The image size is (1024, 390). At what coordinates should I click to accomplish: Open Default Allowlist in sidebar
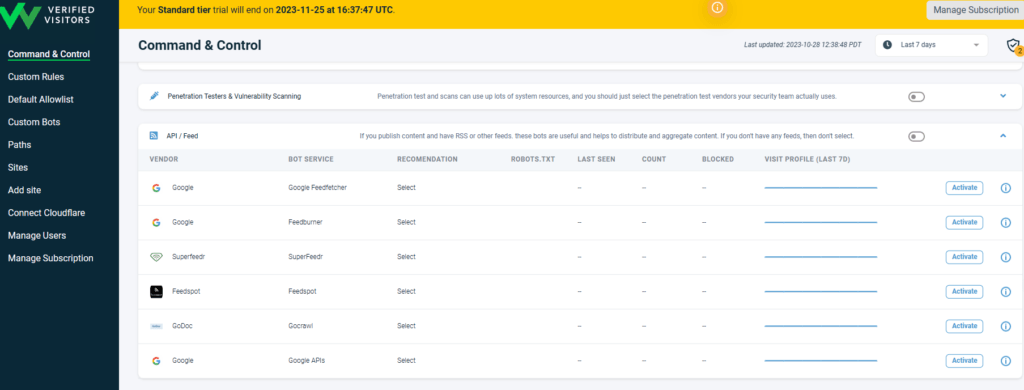tap(40, 99)
